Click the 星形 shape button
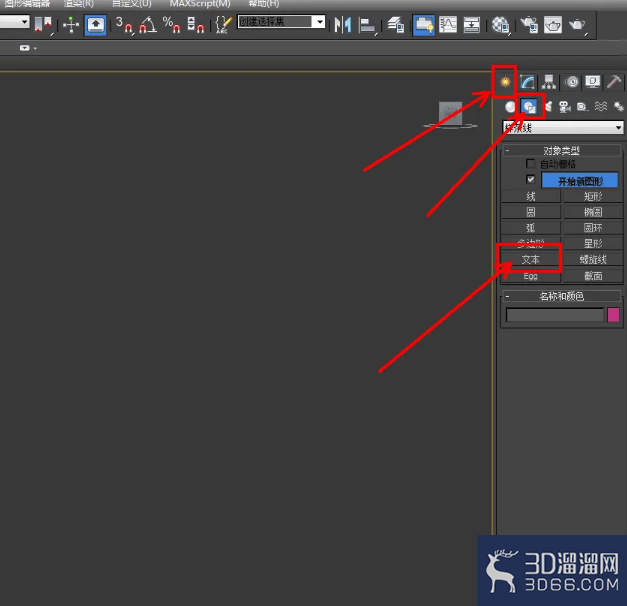This screenshot has height=606, width=627. tap(593, 243)
